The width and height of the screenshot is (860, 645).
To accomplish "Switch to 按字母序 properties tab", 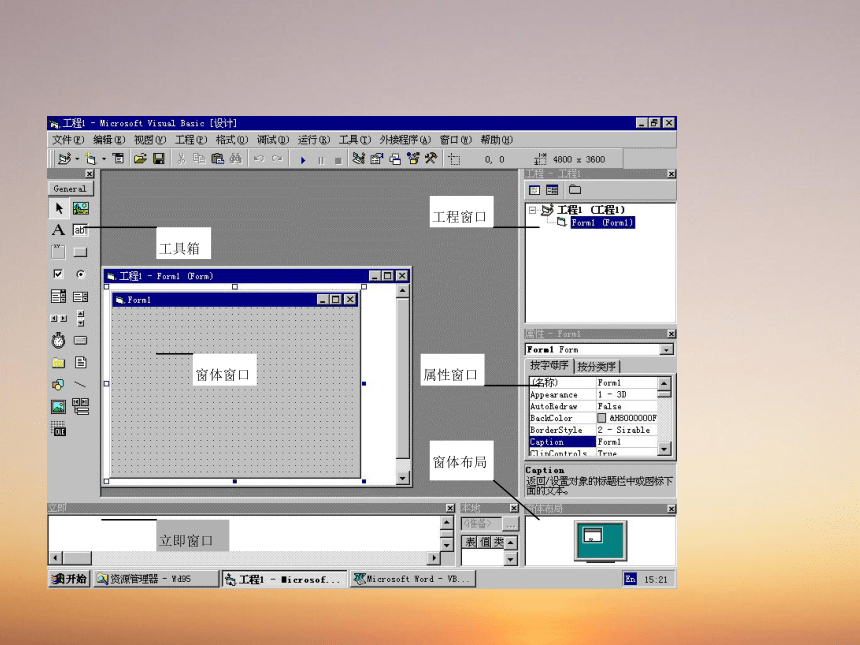I will point(550,366).
